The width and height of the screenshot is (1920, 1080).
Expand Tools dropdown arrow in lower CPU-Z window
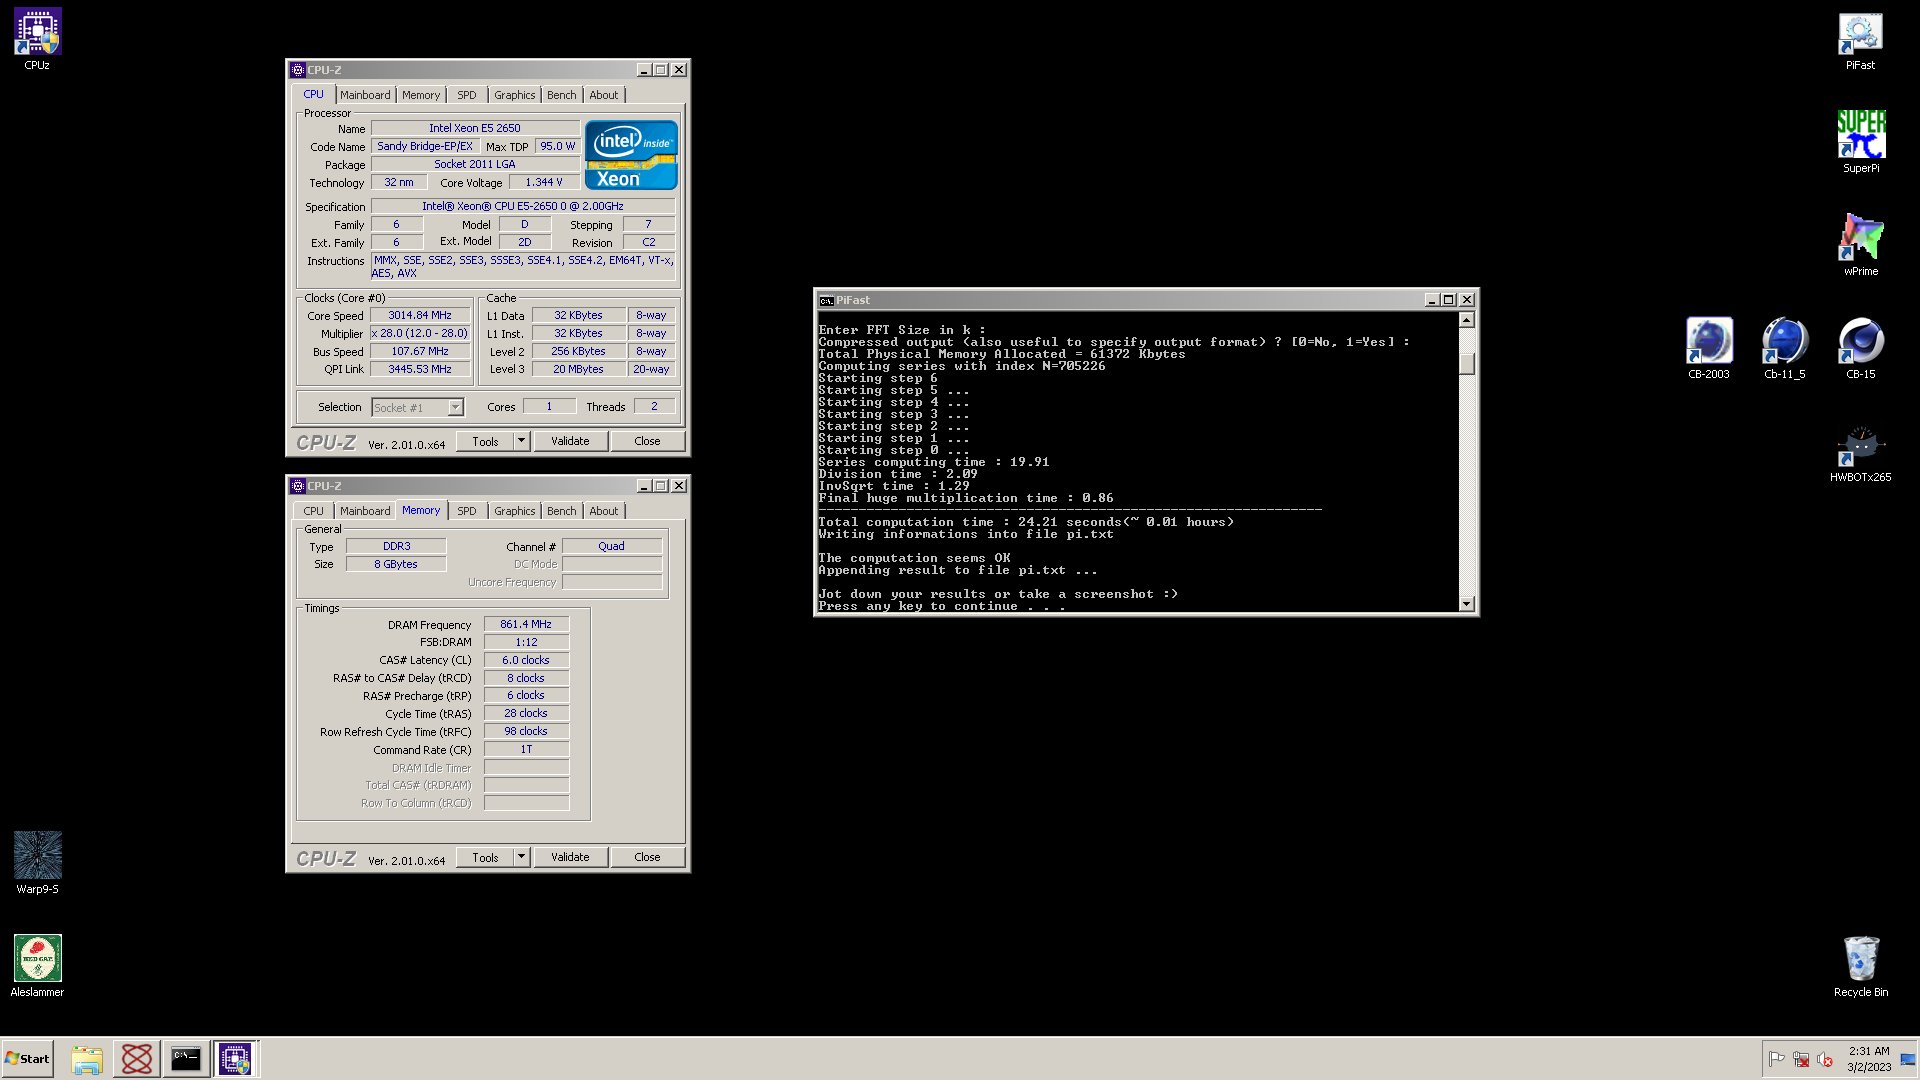(x=521, y=857)
